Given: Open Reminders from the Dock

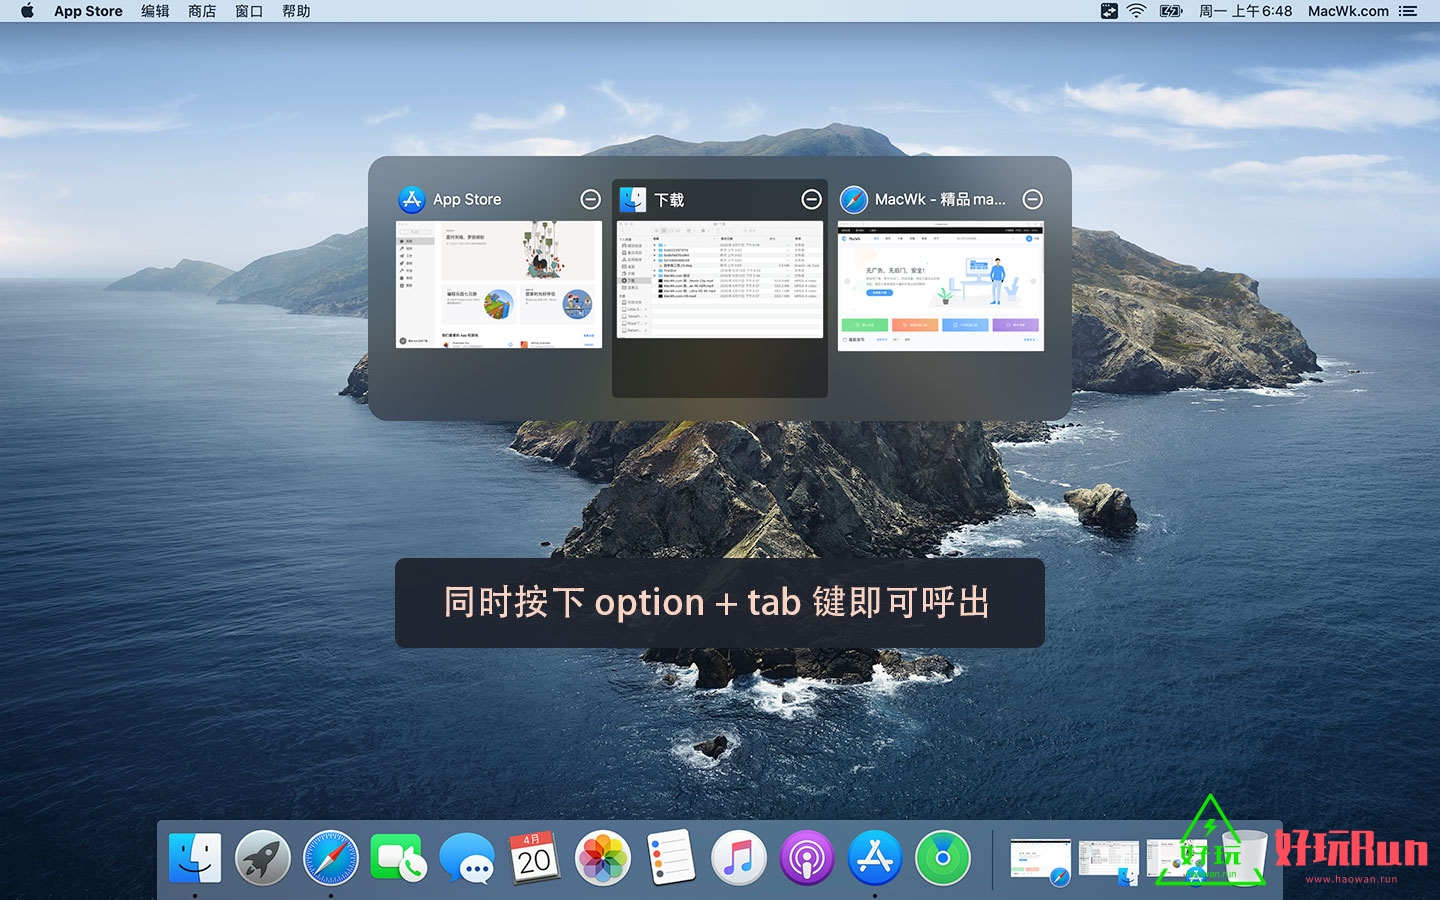Looking at the screenshot, I should [x=670, y=857].
